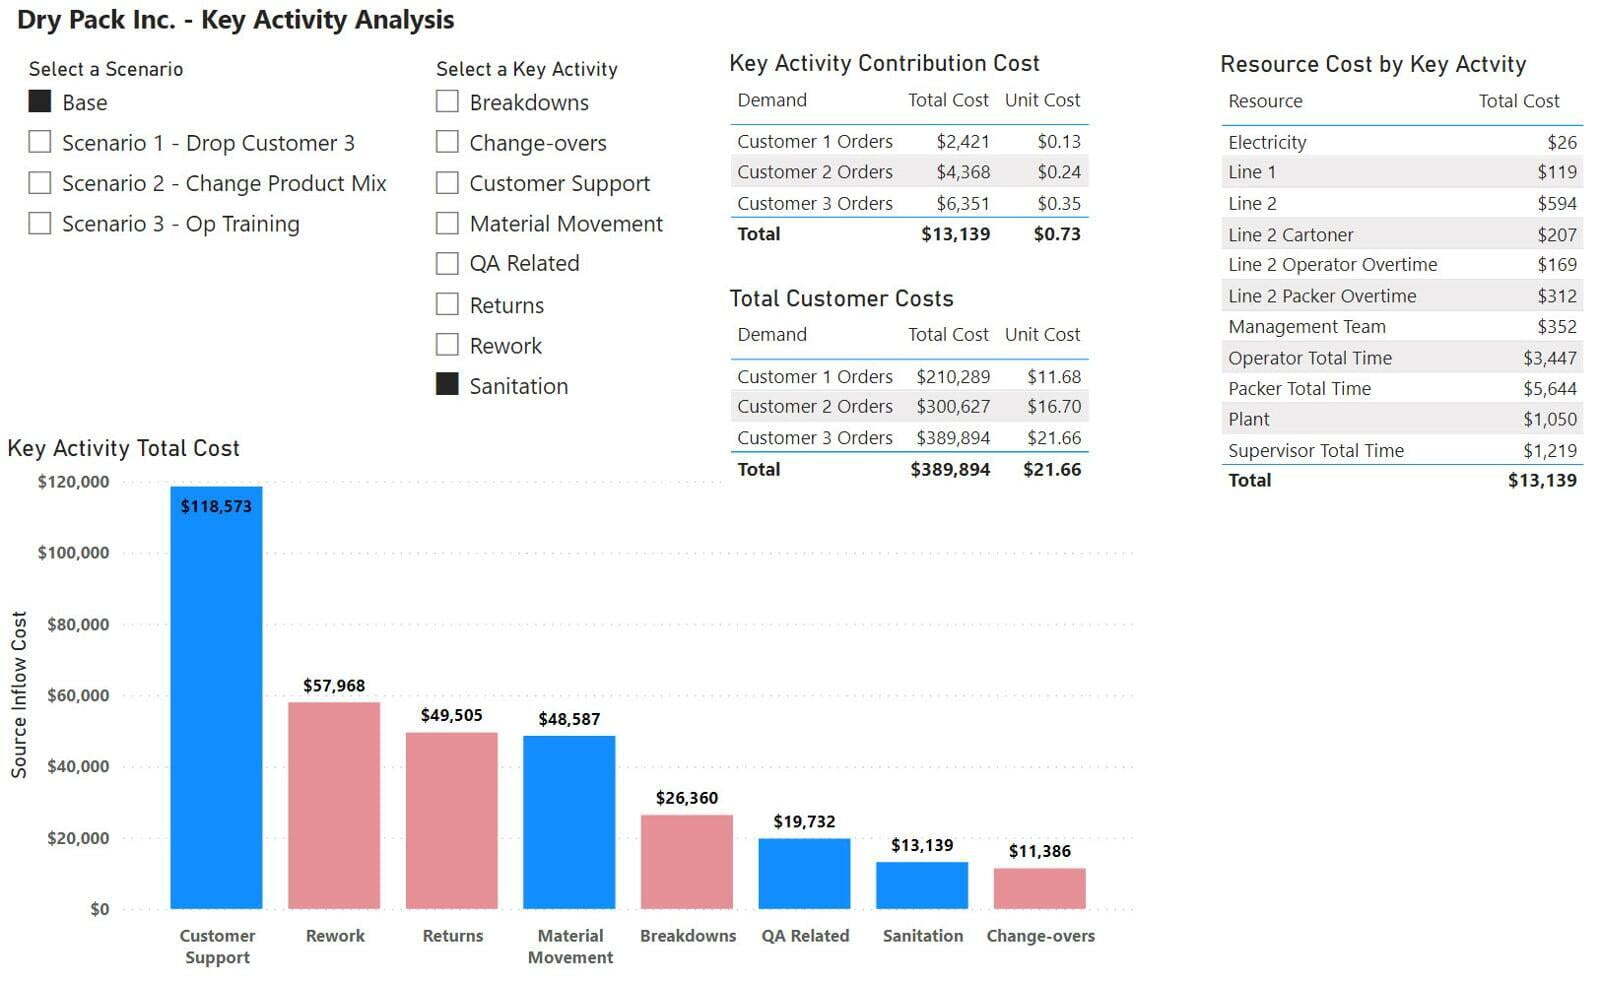1600x983 pixels.
Task: Click the Sanitation bar labeled $13,139
Action: pos(922,885)
